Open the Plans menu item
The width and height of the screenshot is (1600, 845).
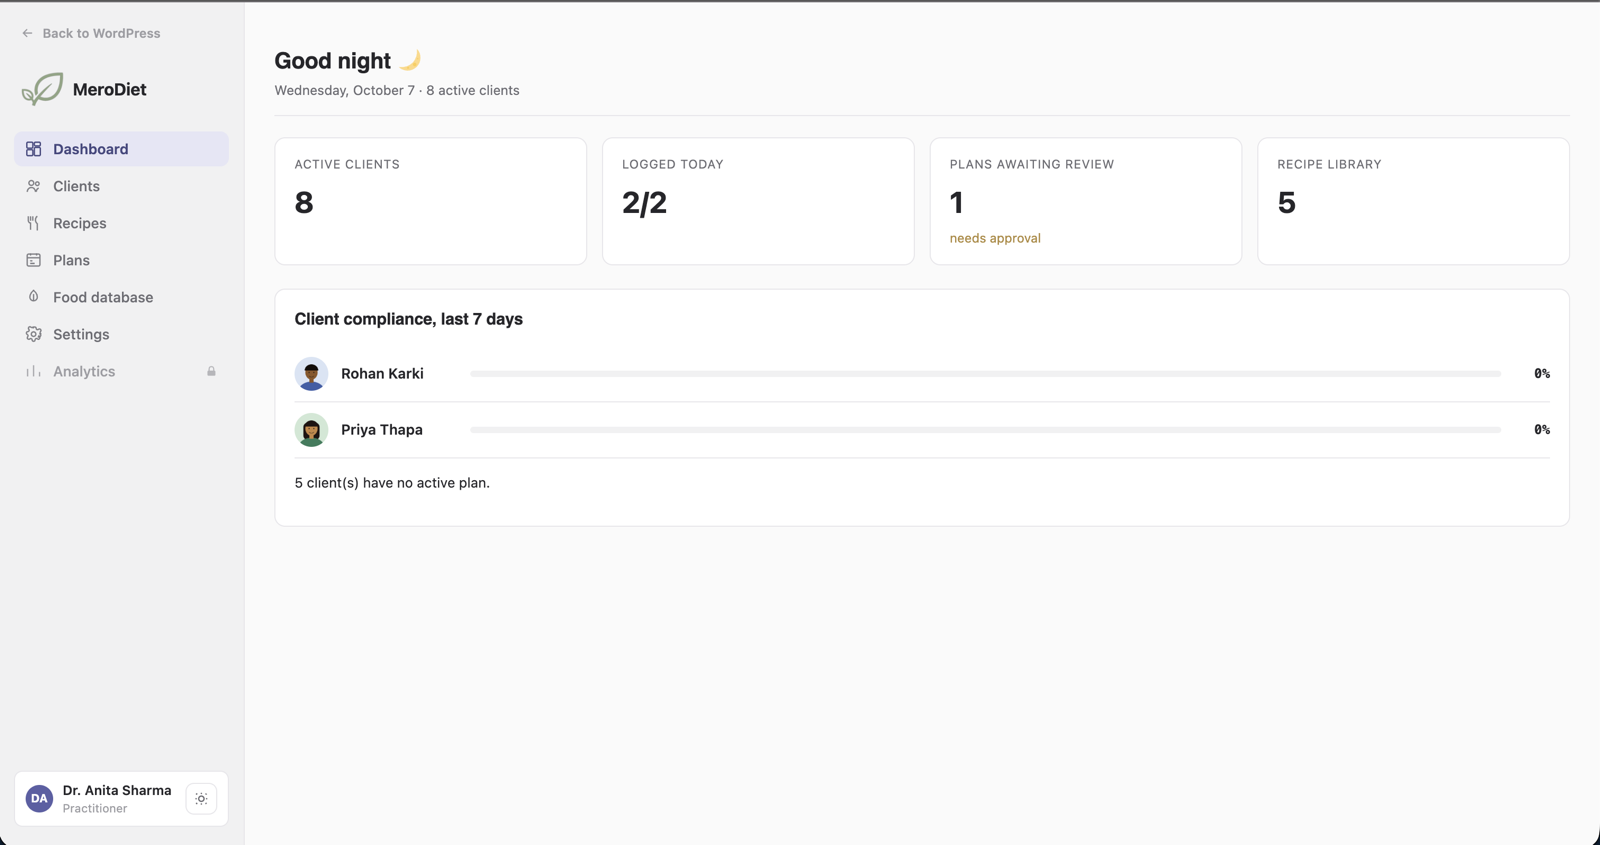click(x=121, y=260)
